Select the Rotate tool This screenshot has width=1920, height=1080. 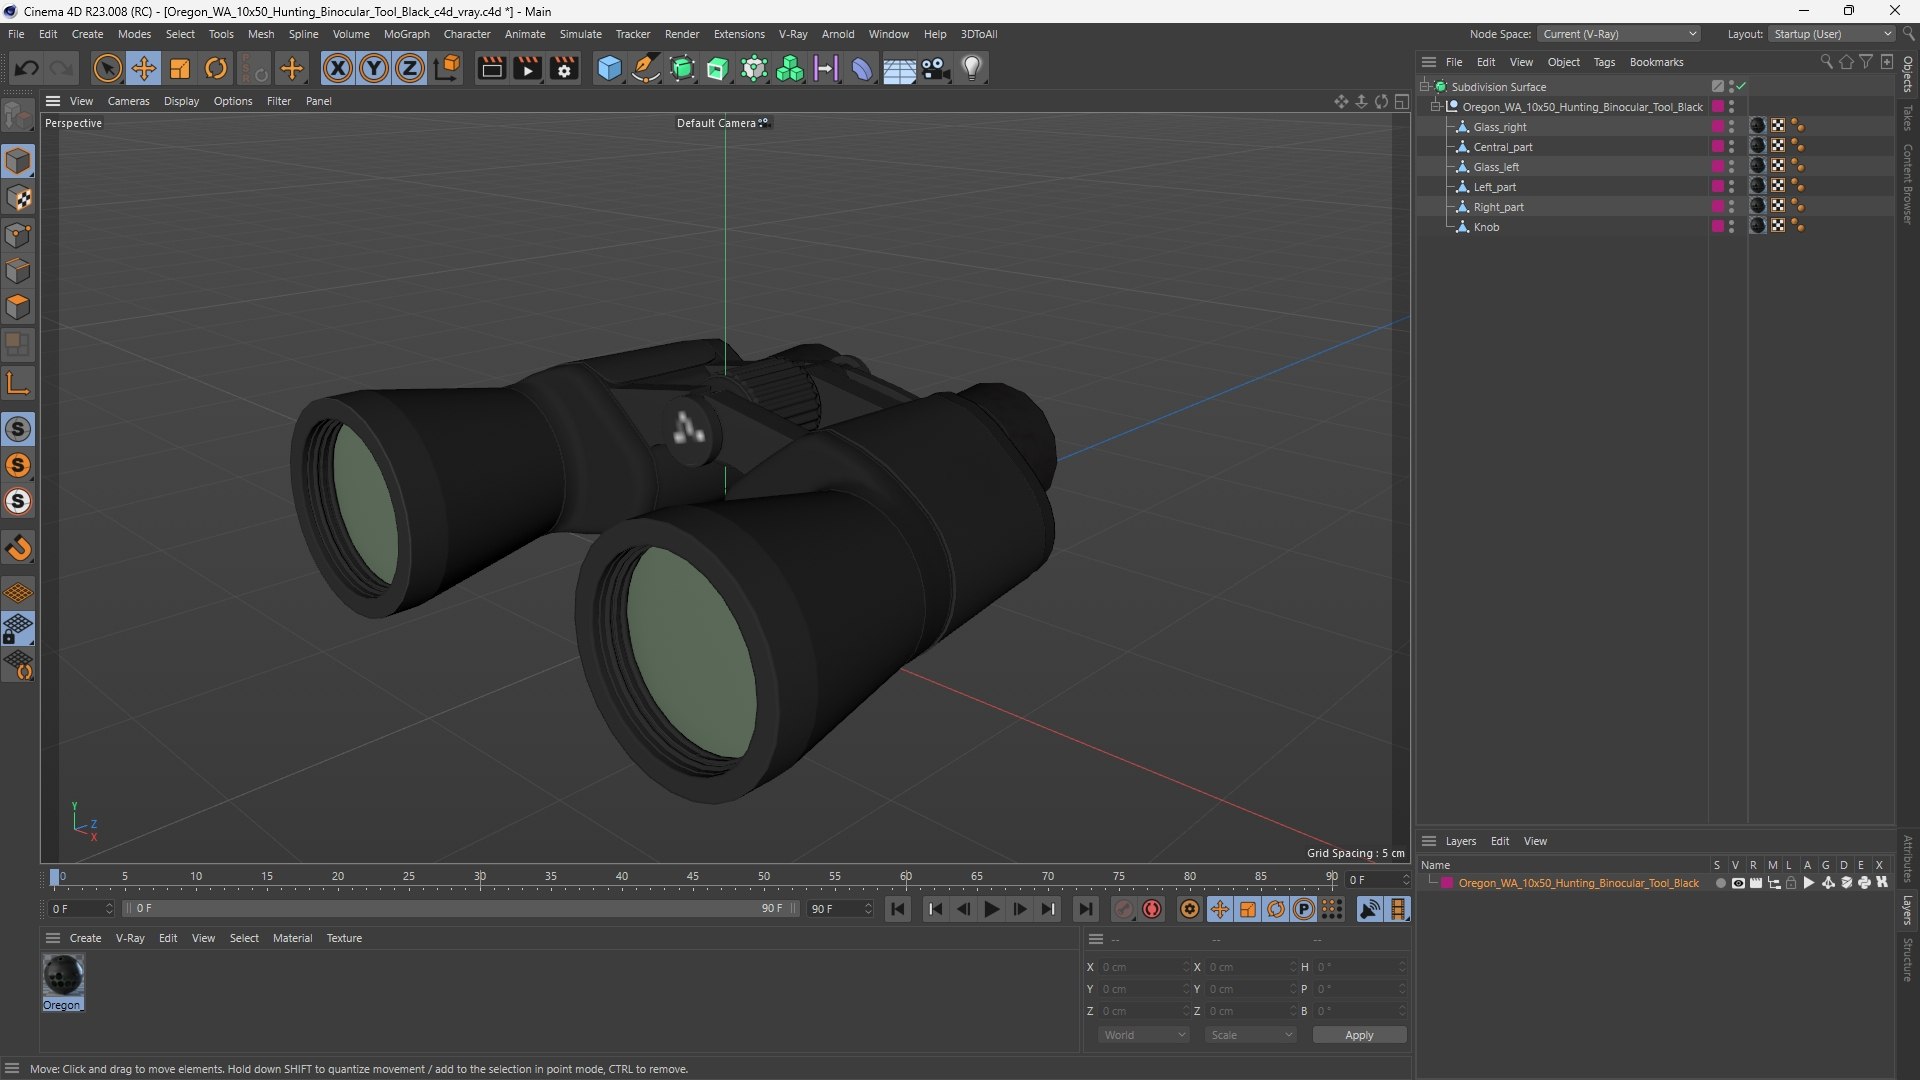click(x=216, y=68)
